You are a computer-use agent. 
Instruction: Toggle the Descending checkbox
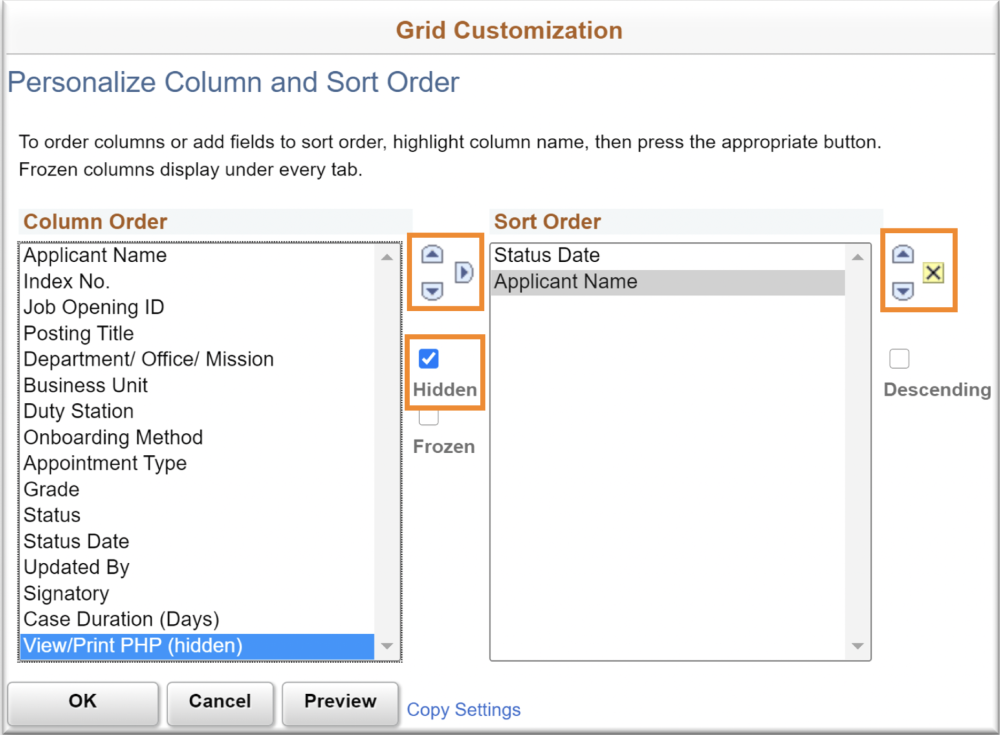coord(900,359)
